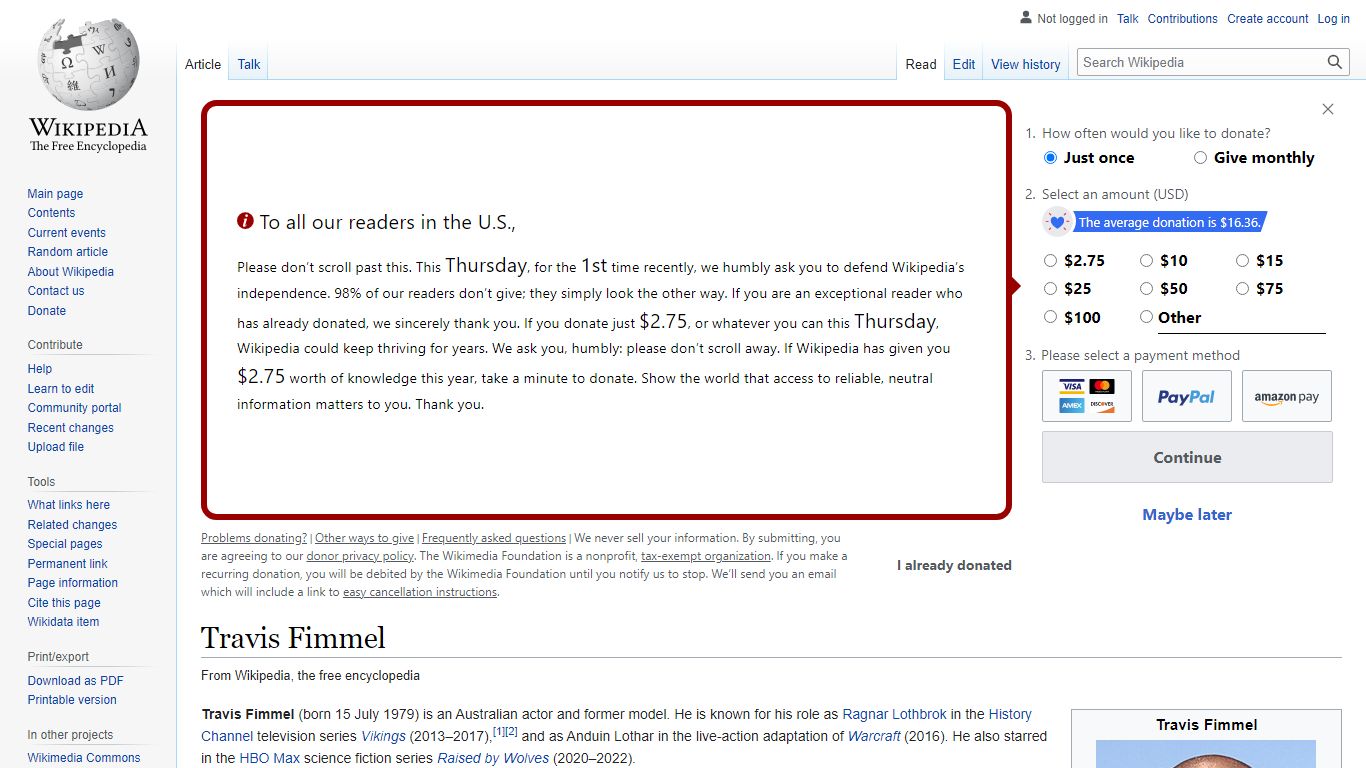Image resolution: width=1366 pixels, height=768 pixels.
Task: Open the View history tab
Action: click(x=1026, y=64)
